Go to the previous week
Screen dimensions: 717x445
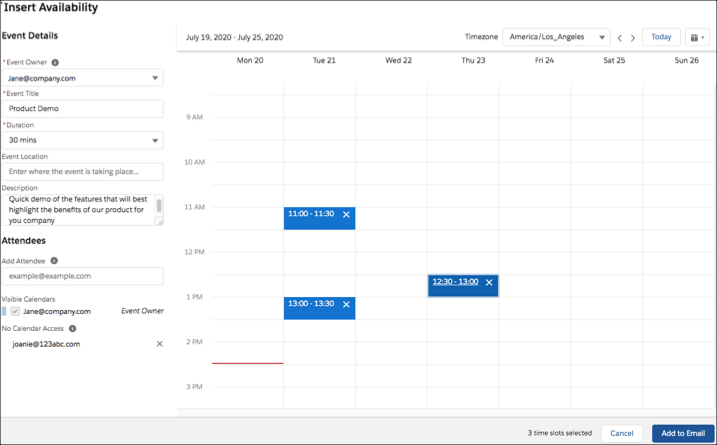(620, 38)
